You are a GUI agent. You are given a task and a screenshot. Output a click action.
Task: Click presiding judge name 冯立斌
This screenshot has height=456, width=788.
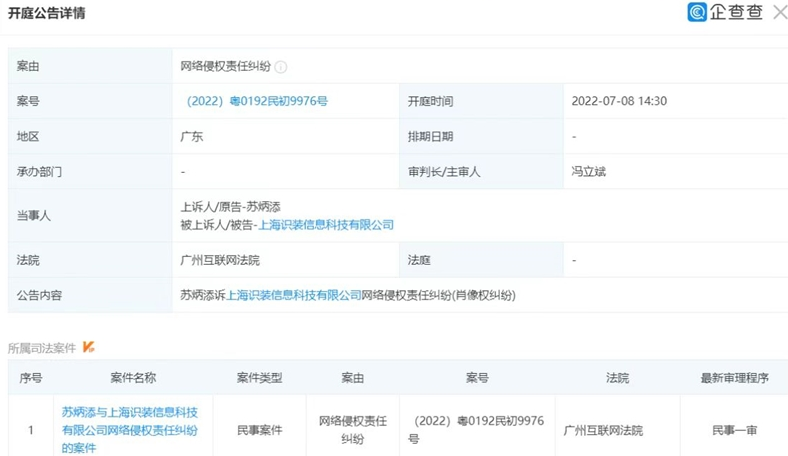(589, 171)
